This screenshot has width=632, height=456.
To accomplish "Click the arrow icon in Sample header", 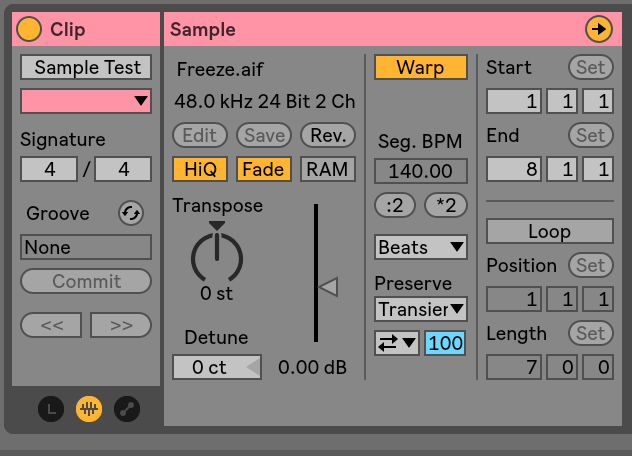I will pos(599,29).
